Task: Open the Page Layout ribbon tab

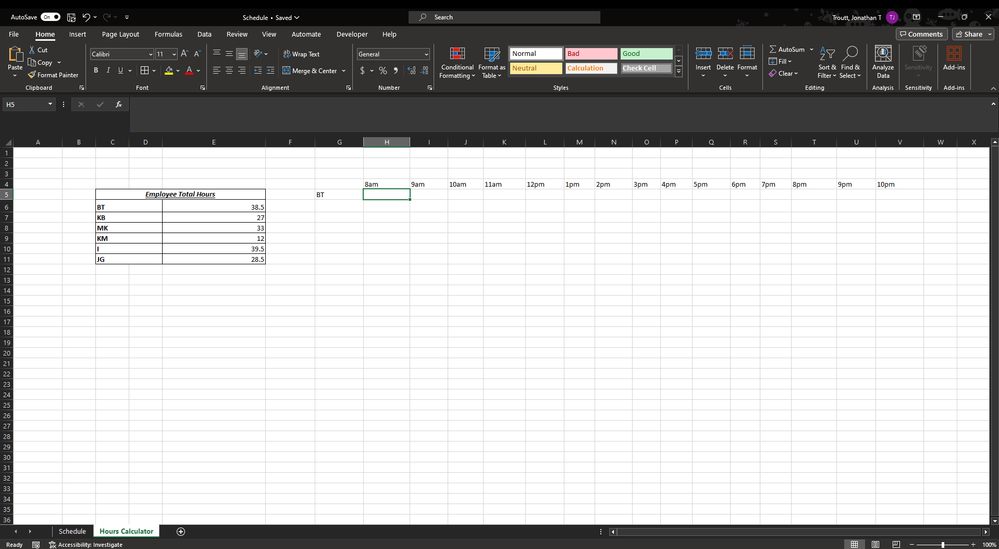Action: pyautogui.click(x=120, y=34)
